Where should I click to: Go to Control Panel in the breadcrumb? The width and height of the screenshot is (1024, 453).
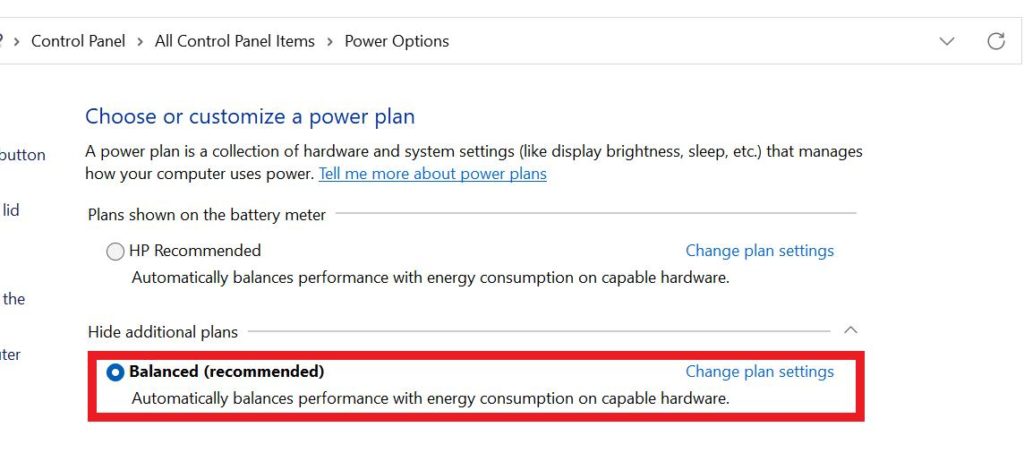click(78, 41)
